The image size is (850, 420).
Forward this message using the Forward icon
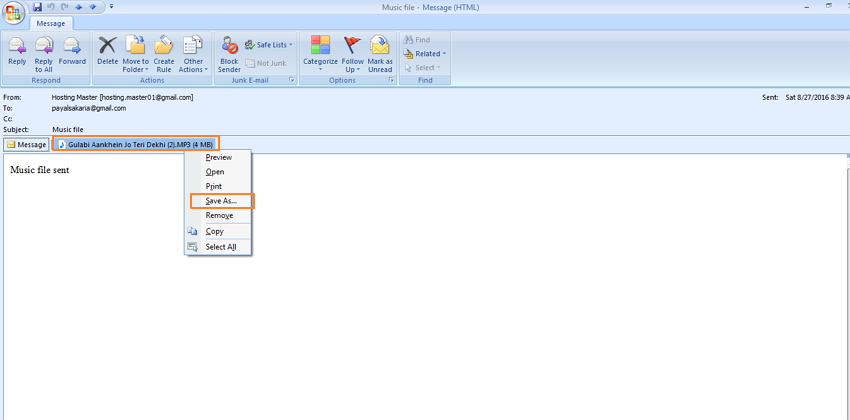(72, 51)
